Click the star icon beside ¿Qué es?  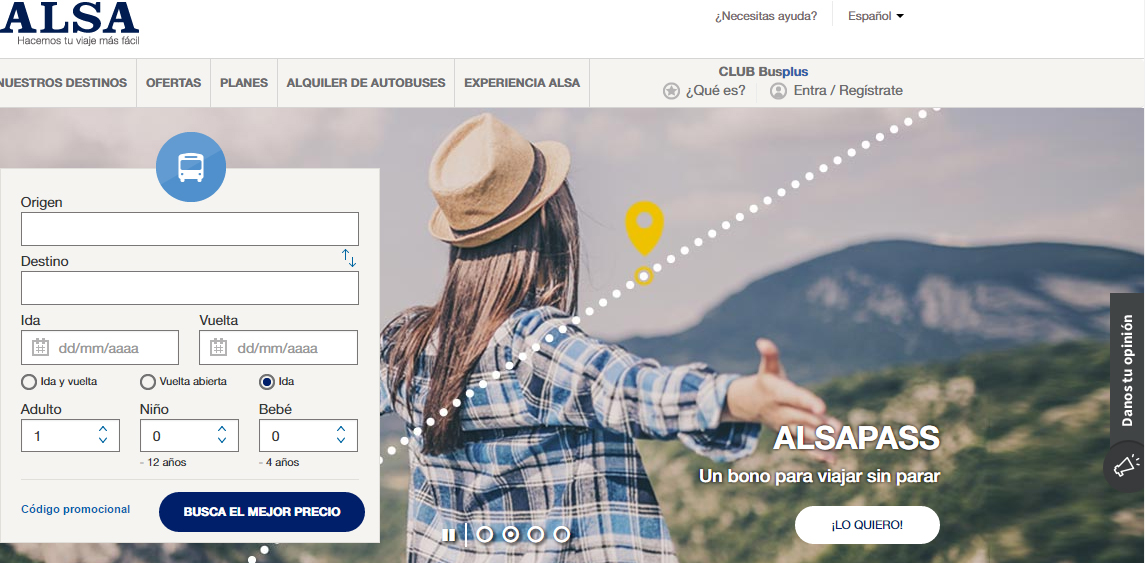[x=671, y=91]
